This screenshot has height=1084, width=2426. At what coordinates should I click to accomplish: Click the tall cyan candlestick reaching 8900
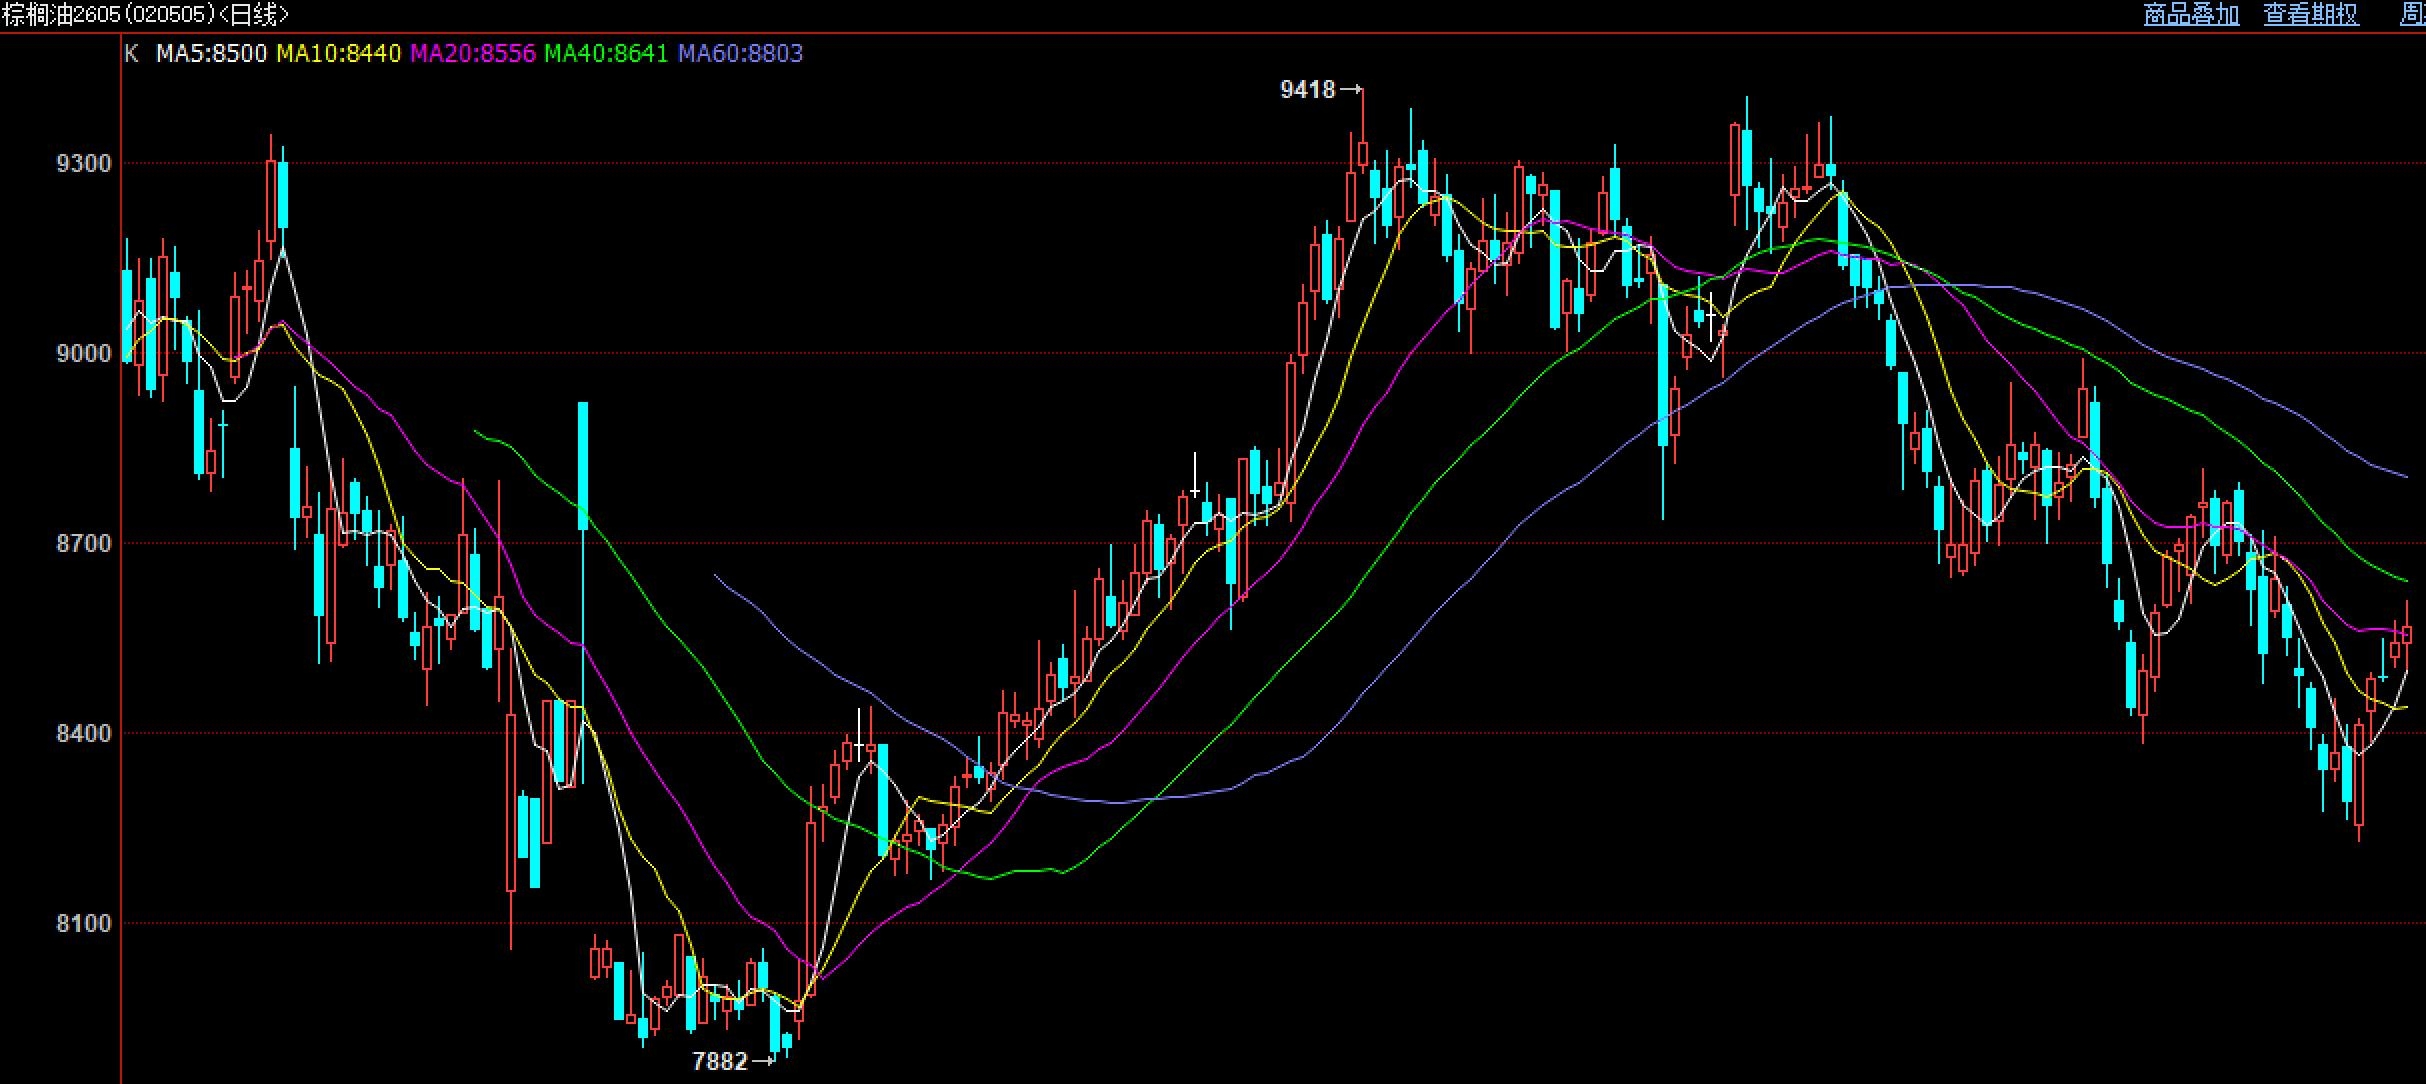tap(583, 465)
